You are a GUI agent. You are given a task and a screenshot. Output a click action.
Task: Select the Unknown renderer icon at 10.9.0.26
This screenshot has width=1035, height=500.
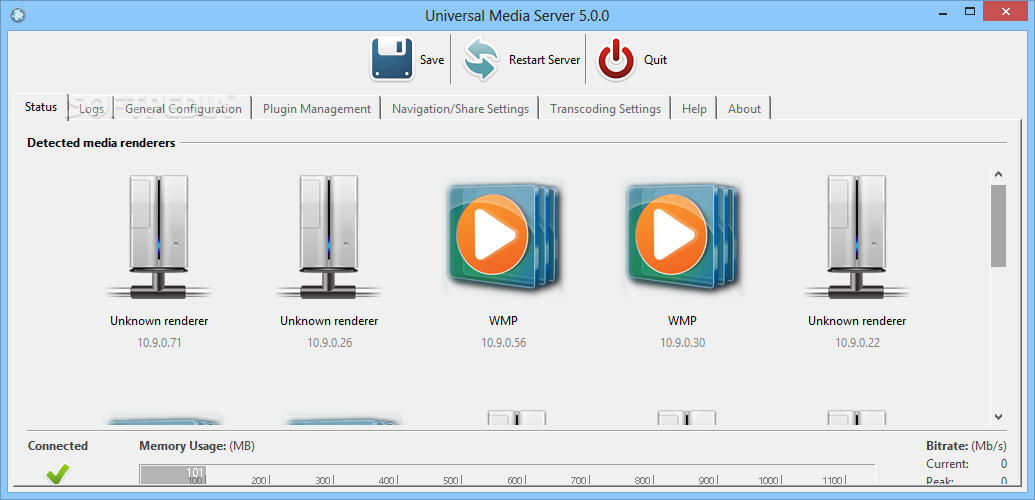tap(329, 237)
